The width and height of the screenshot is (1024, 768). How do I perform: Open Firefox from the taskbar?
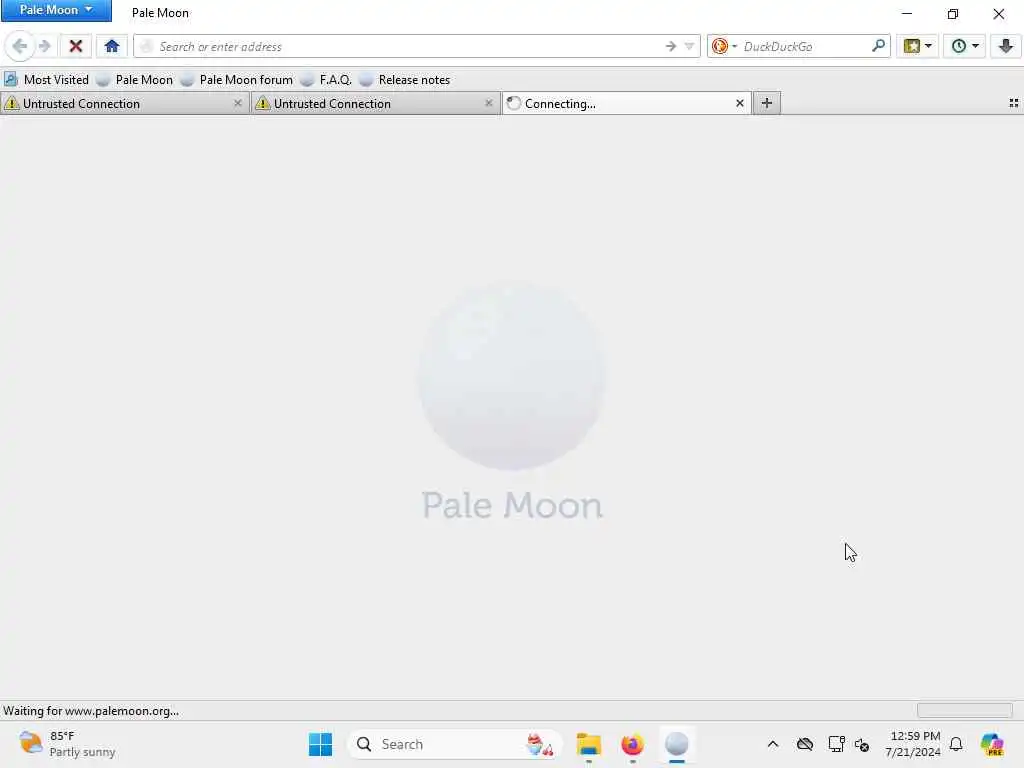(x=632, y=744)
